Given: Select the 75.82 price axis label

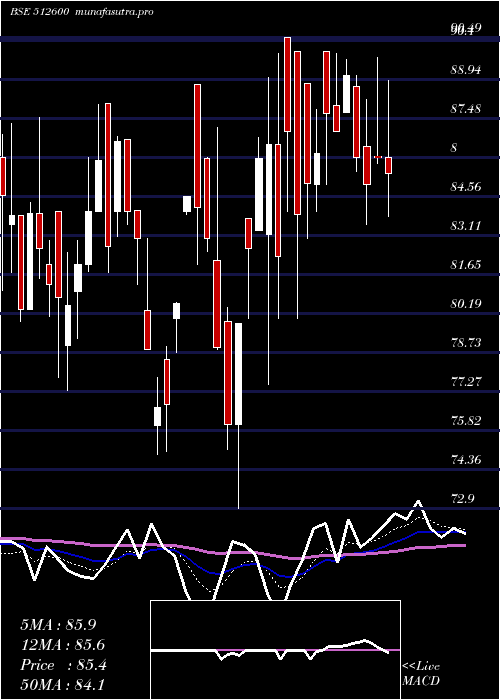Looking at the screenshot, I should tap(466, 421).
